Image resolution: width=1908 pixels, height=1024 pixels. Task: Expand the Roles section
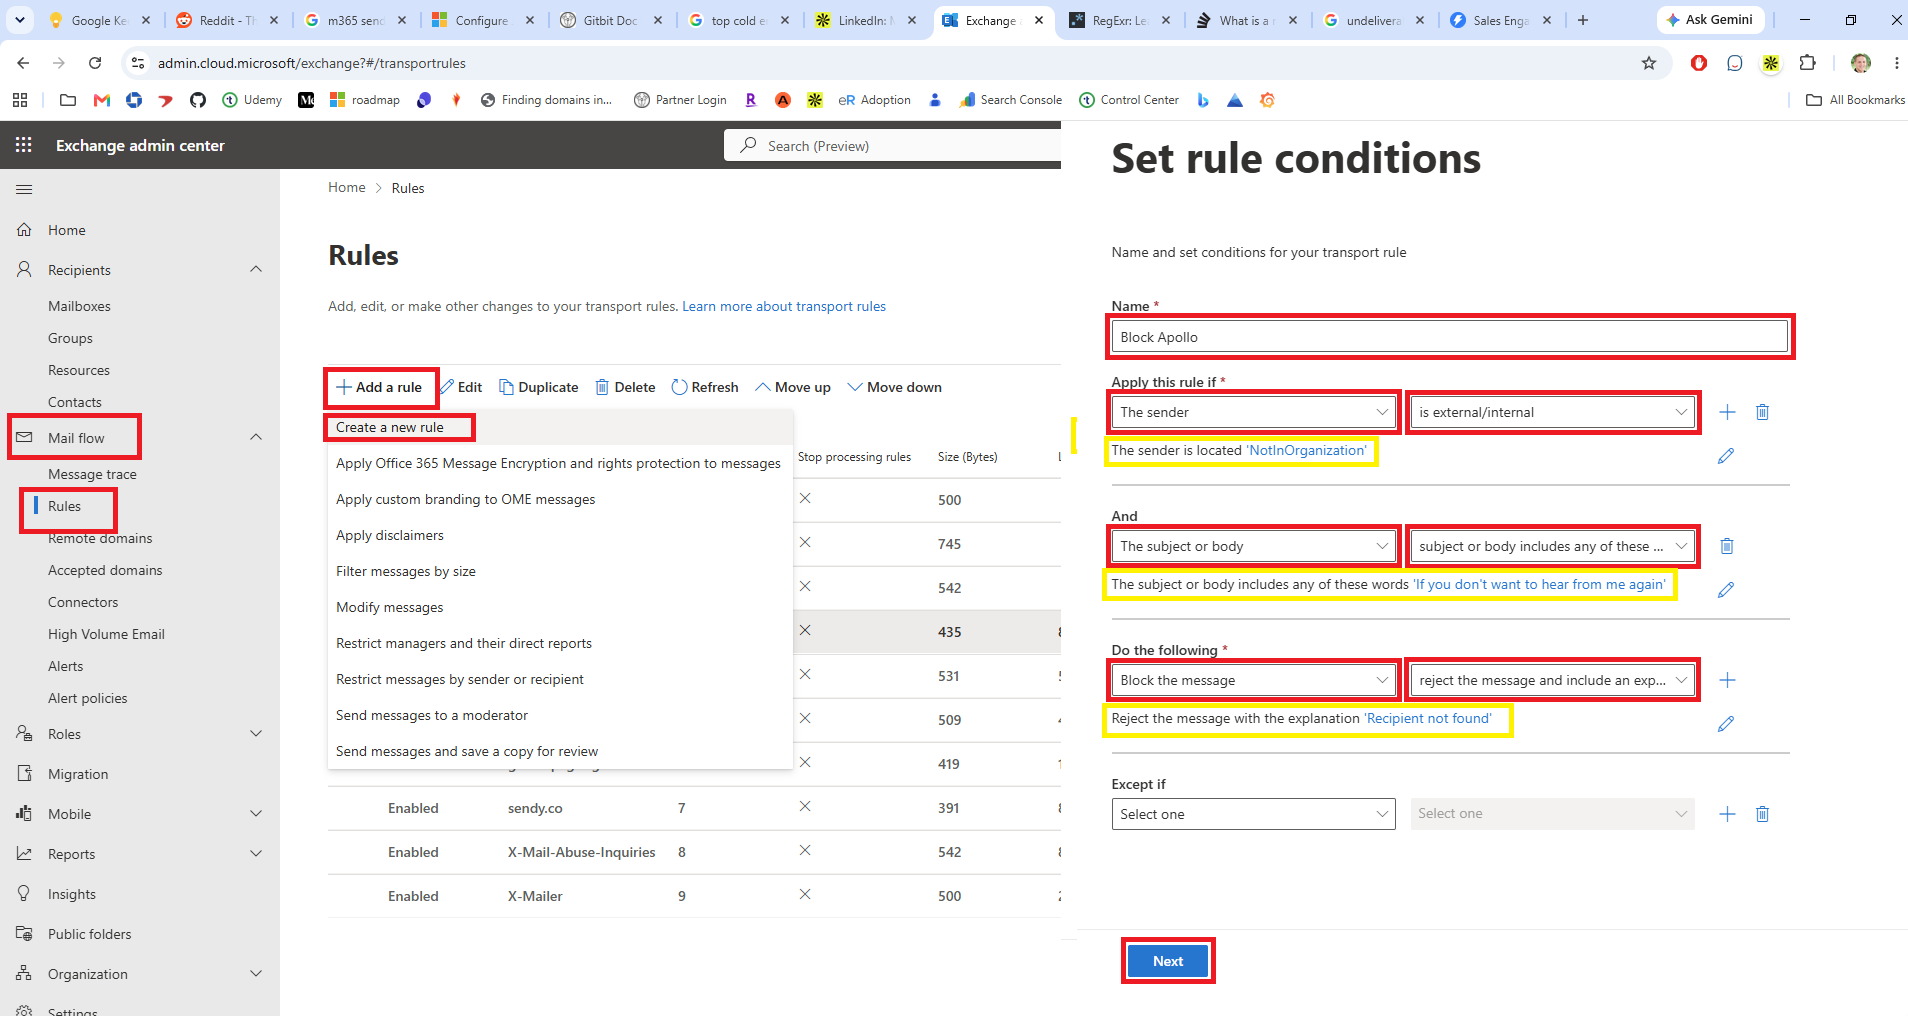tap(256, 733)
